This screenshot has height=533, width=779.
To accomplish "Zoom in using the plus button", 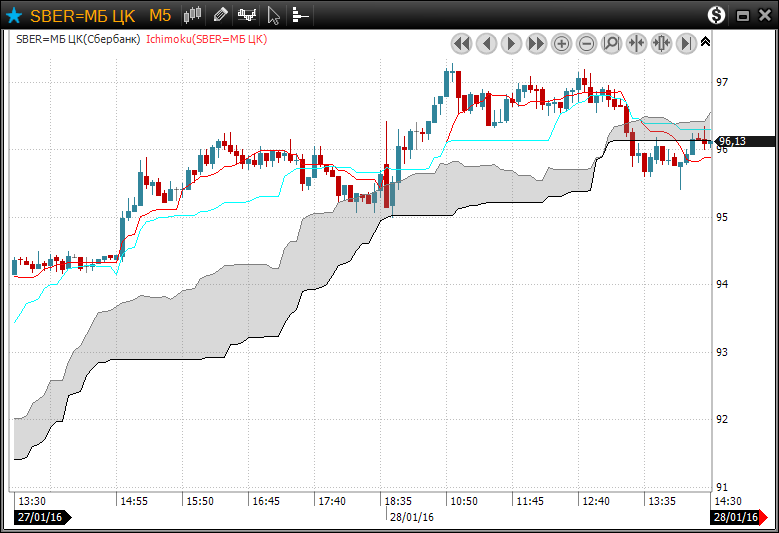I will [x=561, y=43].
